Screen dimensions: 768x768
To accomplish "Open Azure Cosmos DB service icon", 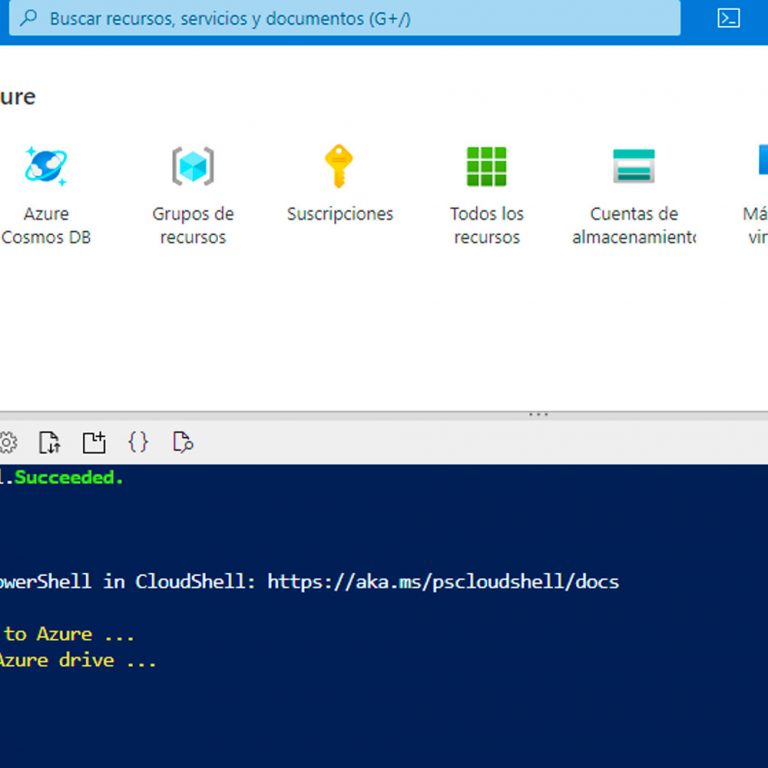I will pos(46,166).
